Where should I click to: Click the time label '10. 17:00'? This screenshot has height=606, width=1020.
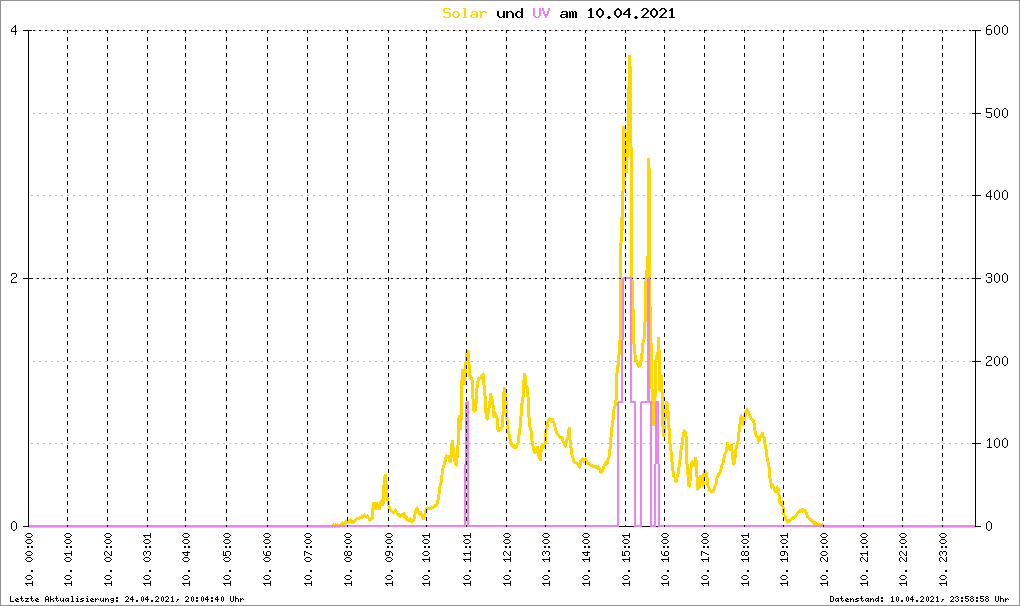[705, 560]
